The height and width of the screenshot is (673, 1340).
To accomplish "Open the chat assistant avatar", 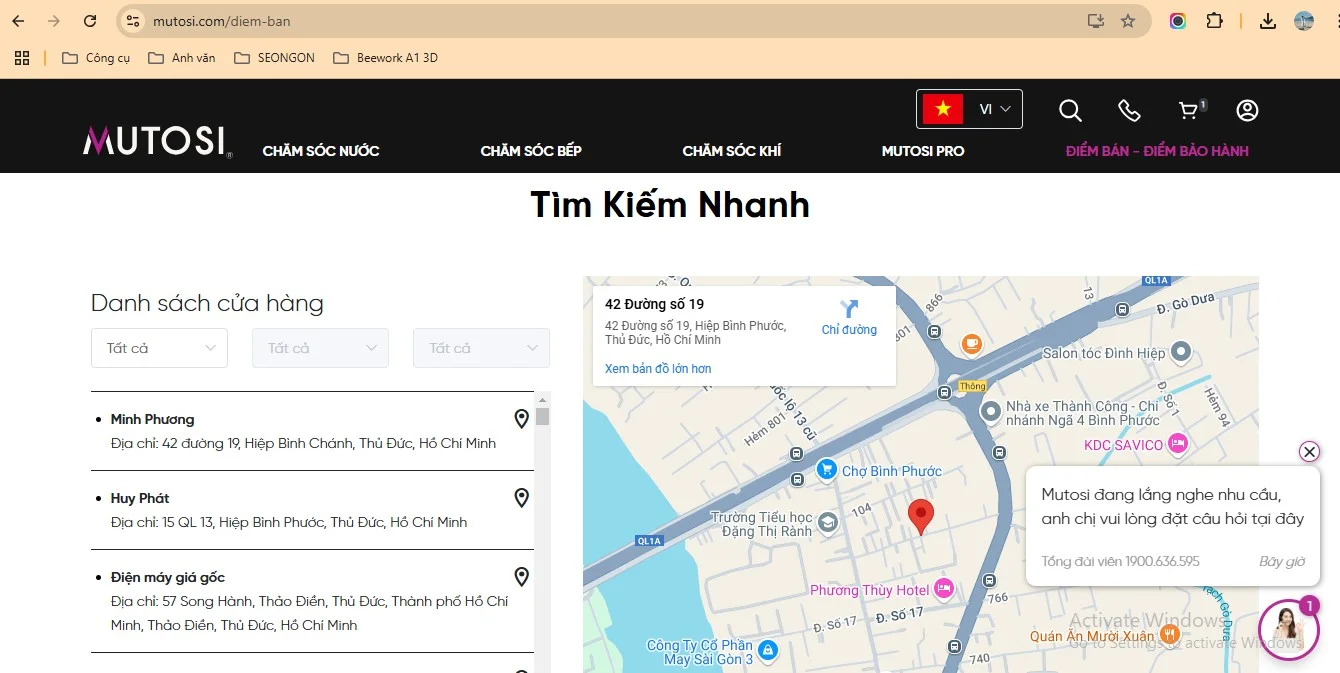I will pos(1288,630).
